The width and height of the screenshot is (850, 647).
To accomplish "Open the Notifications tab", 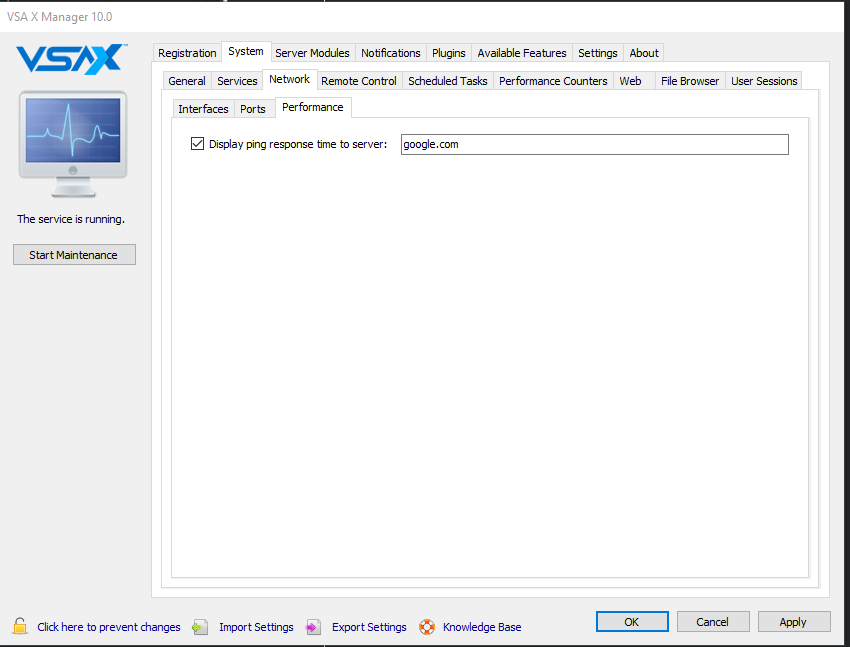I will pos(390,53).
